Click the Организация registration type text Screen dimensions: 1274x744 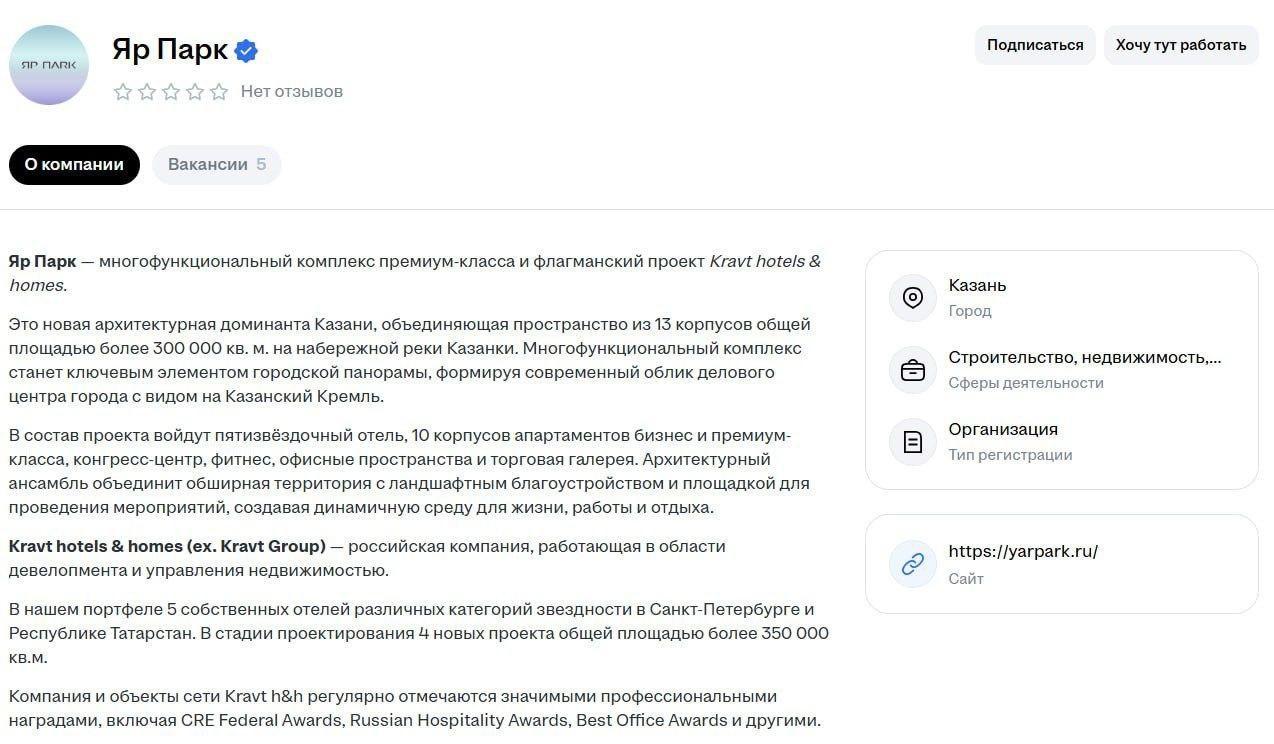(1003, 430)
